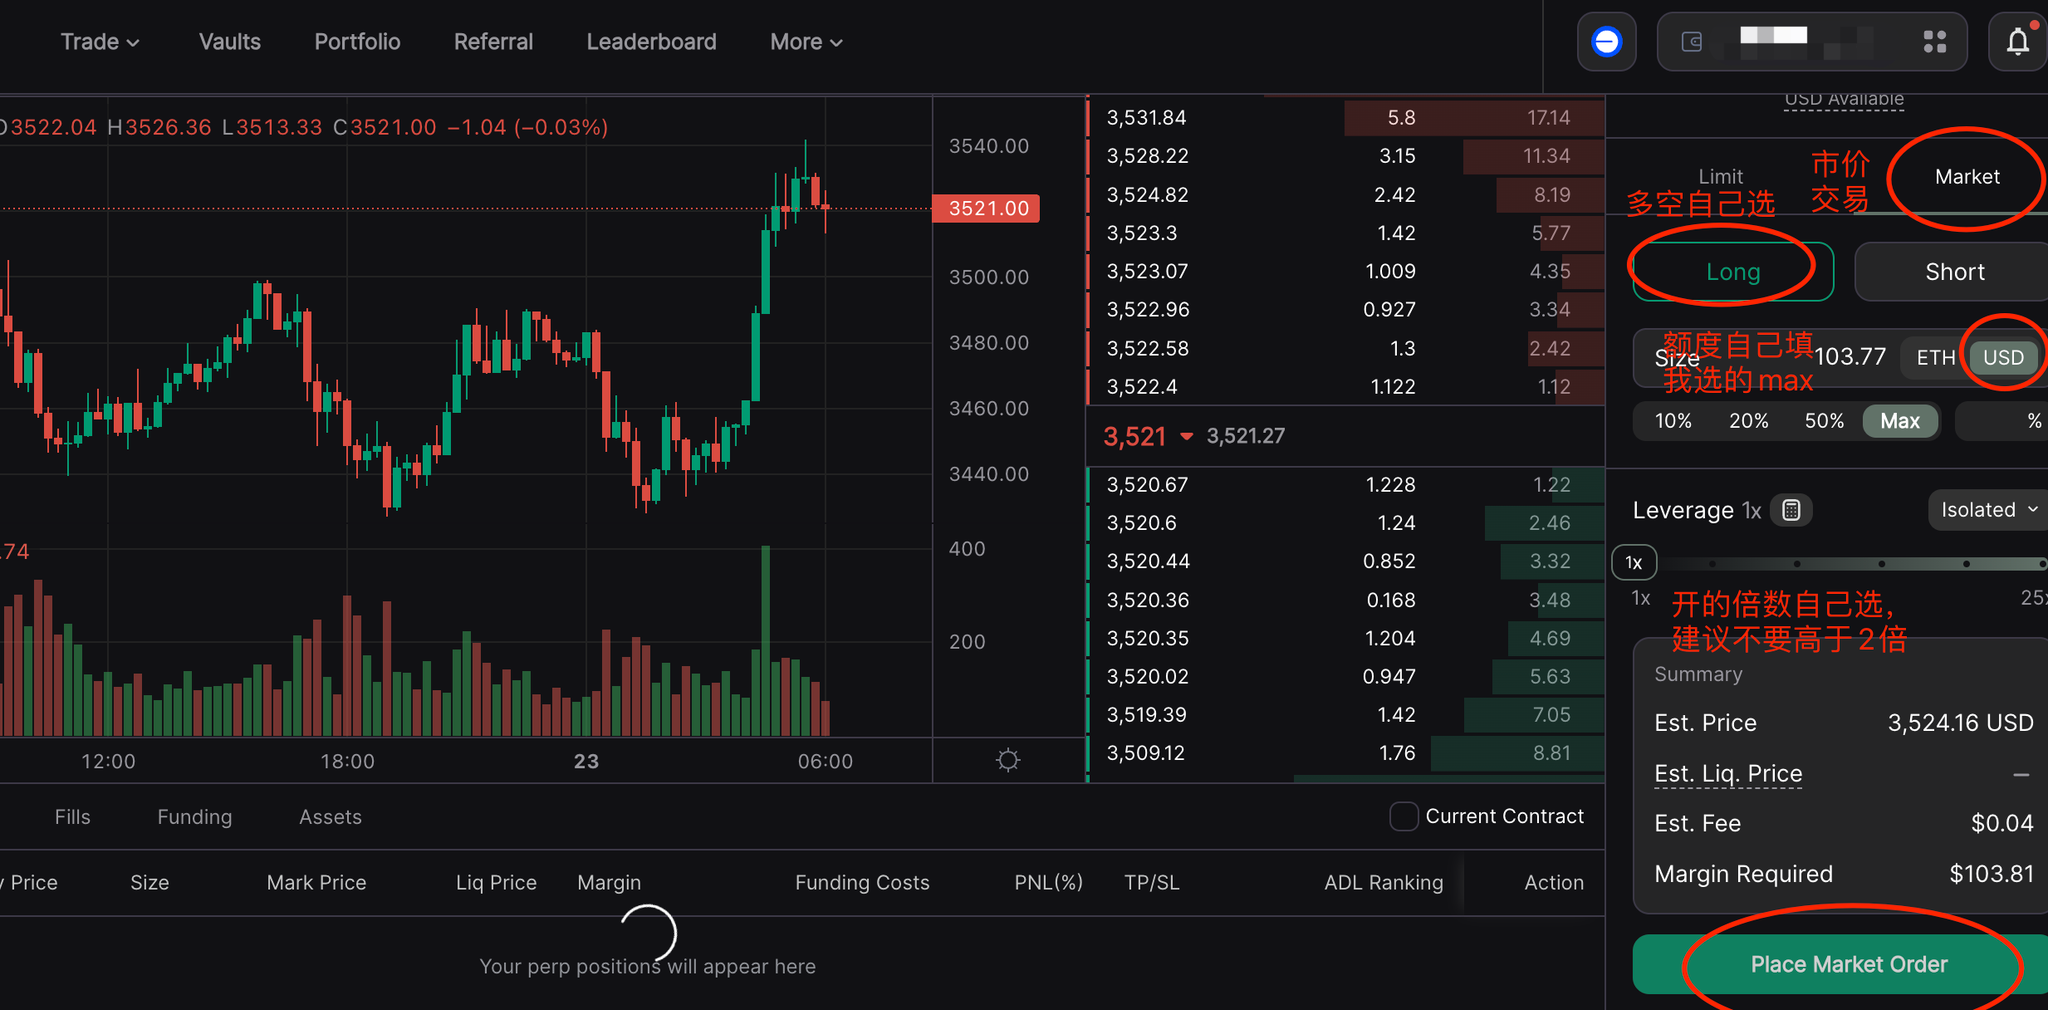Choose the 50% size button

pyautogui.click(x=1824, y=421)
